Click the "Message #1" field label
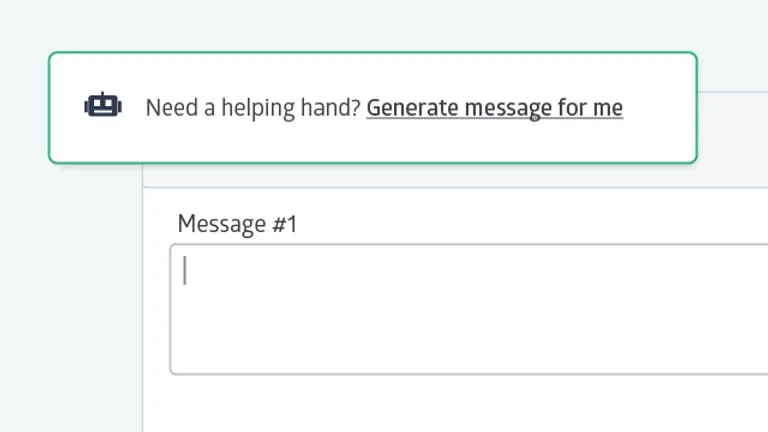The width and height of the screenshot is (768, 432). (237, 224)
